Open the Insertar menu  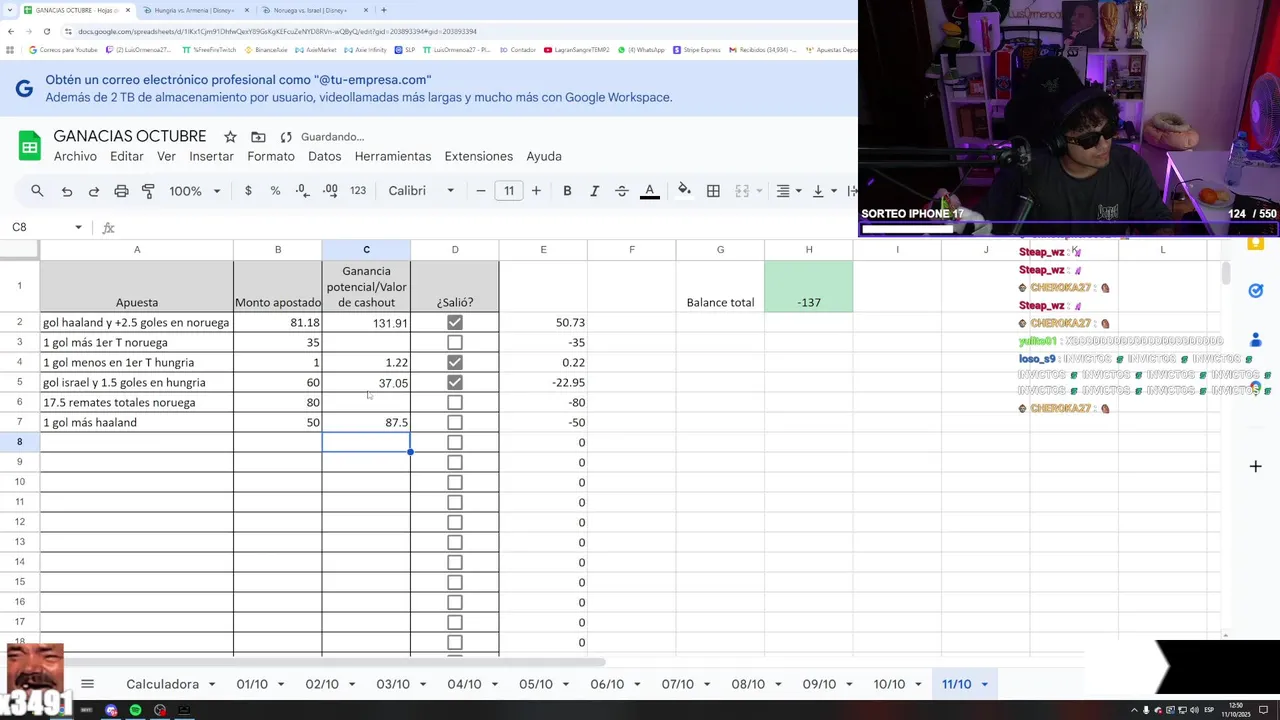click(x=211, y=157)
